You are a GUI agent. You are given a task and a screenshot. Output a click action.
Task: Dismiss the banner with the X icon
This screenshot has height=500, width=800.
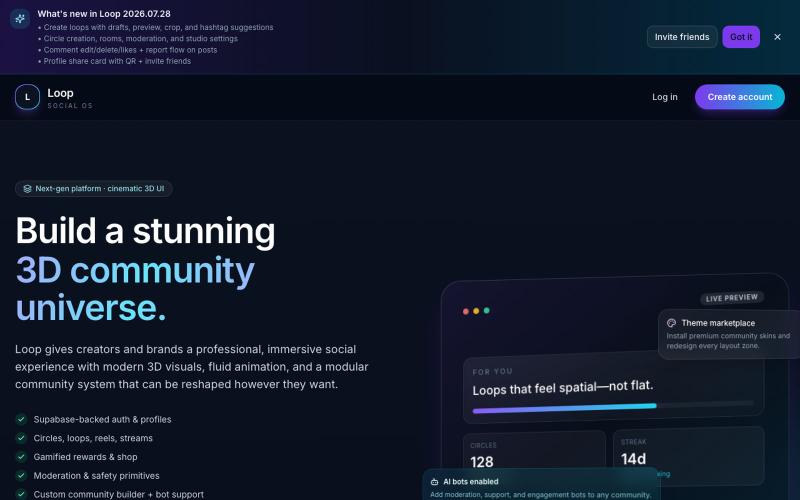pos(777,37)
